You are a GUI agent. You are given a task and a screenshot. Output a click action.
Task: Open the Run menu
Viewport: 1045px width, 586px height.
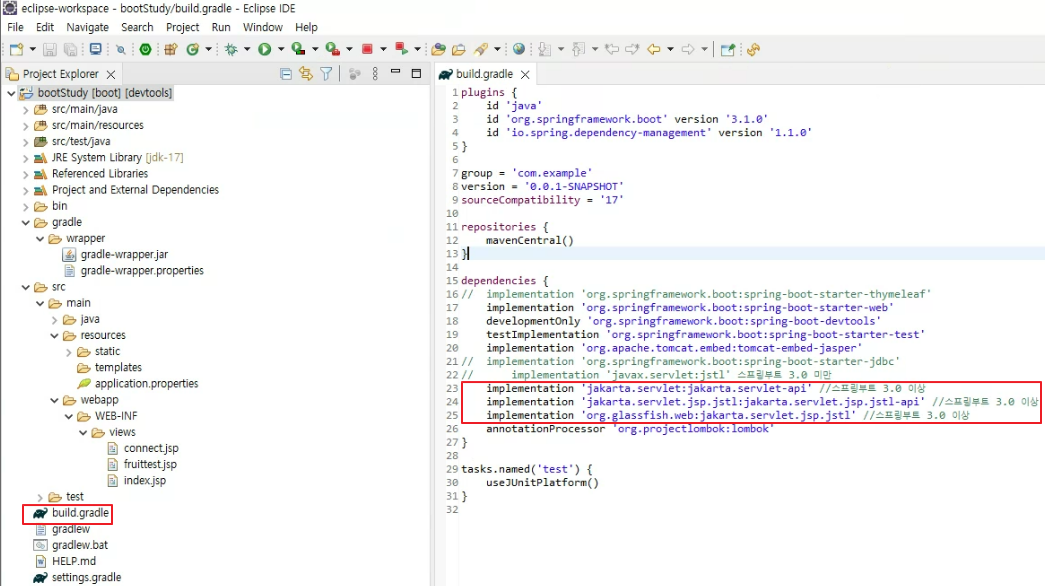221,27
